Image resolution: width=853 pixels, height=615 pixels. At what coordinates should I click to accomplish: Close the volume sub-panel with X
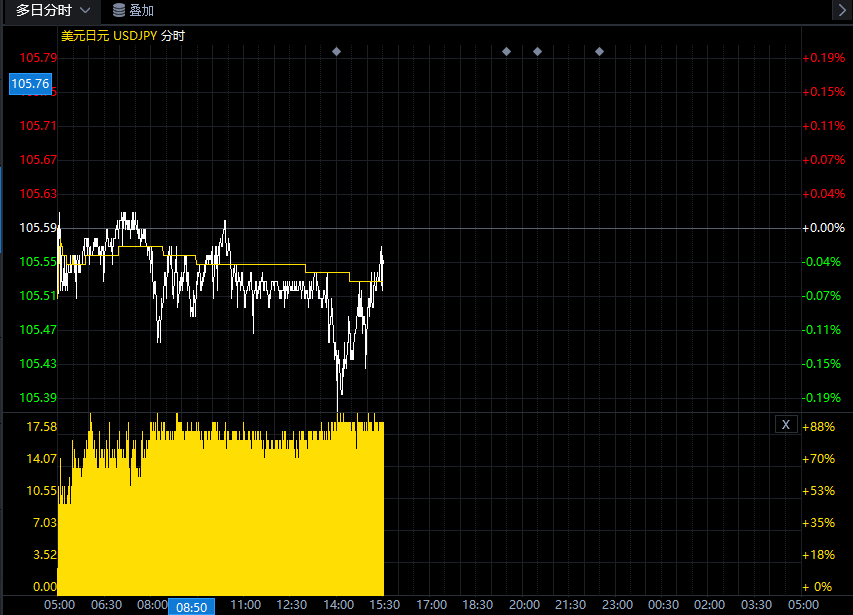[x=786, y=425]
